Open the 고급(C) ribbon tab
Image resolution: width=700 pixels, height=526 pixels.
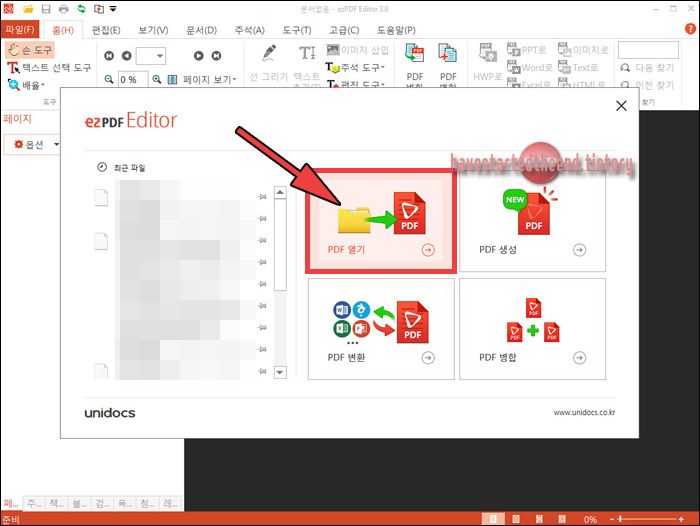[344, 30]
